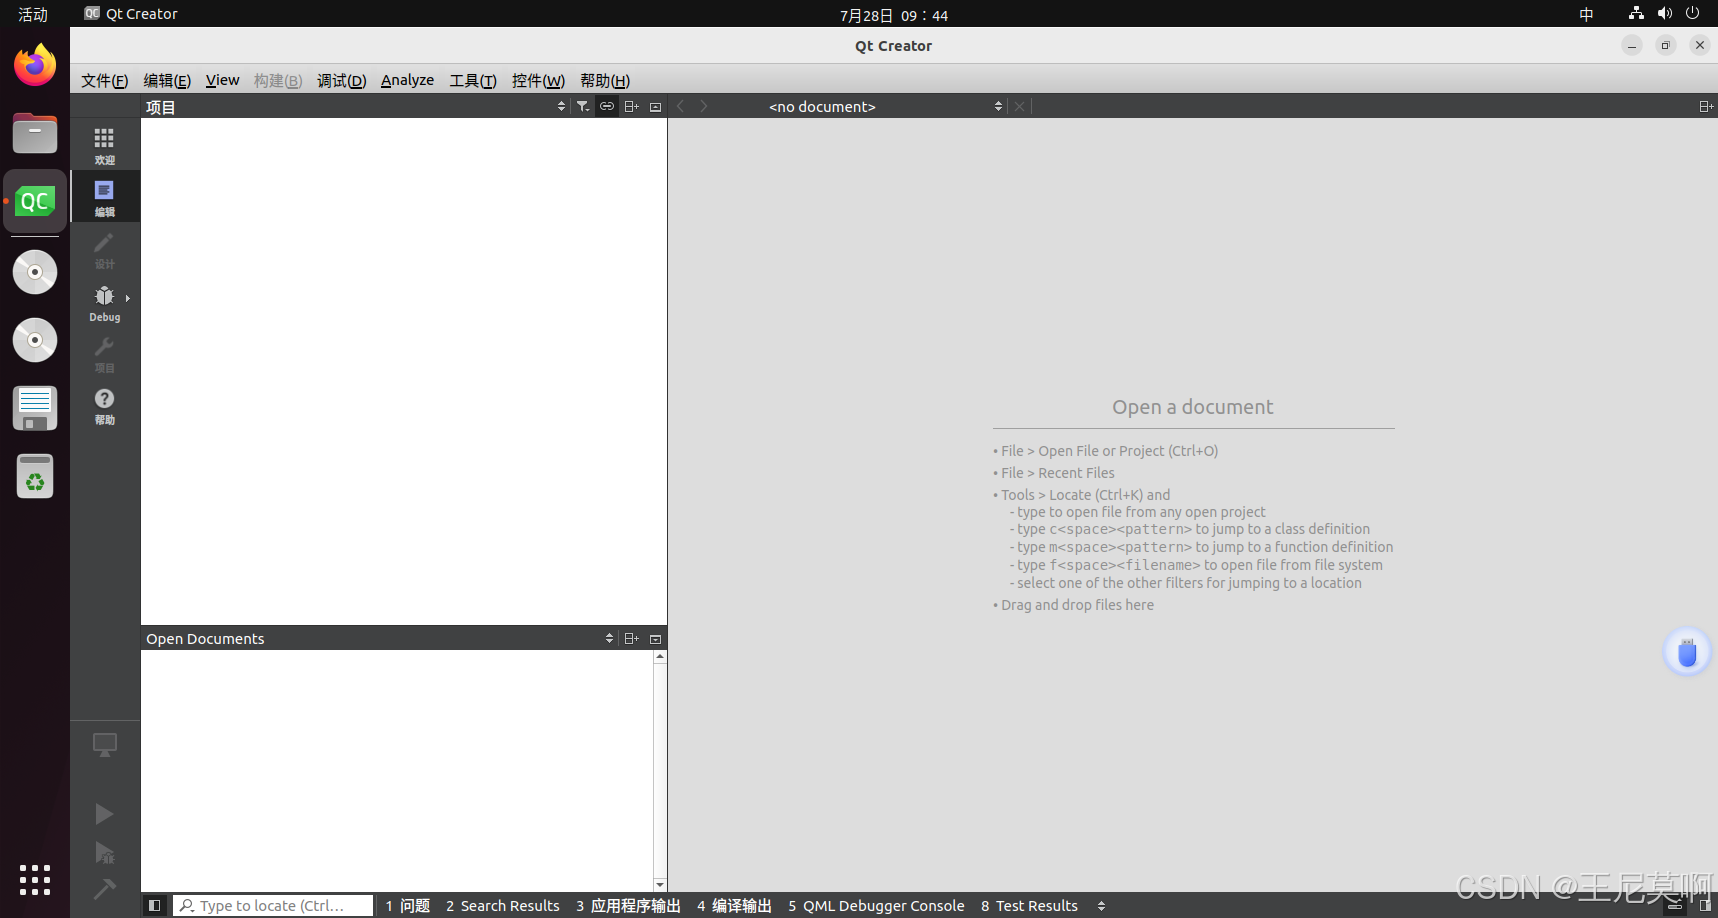Open the 编辑(E) menu
1718x918 pixels.
coord(166,80)
